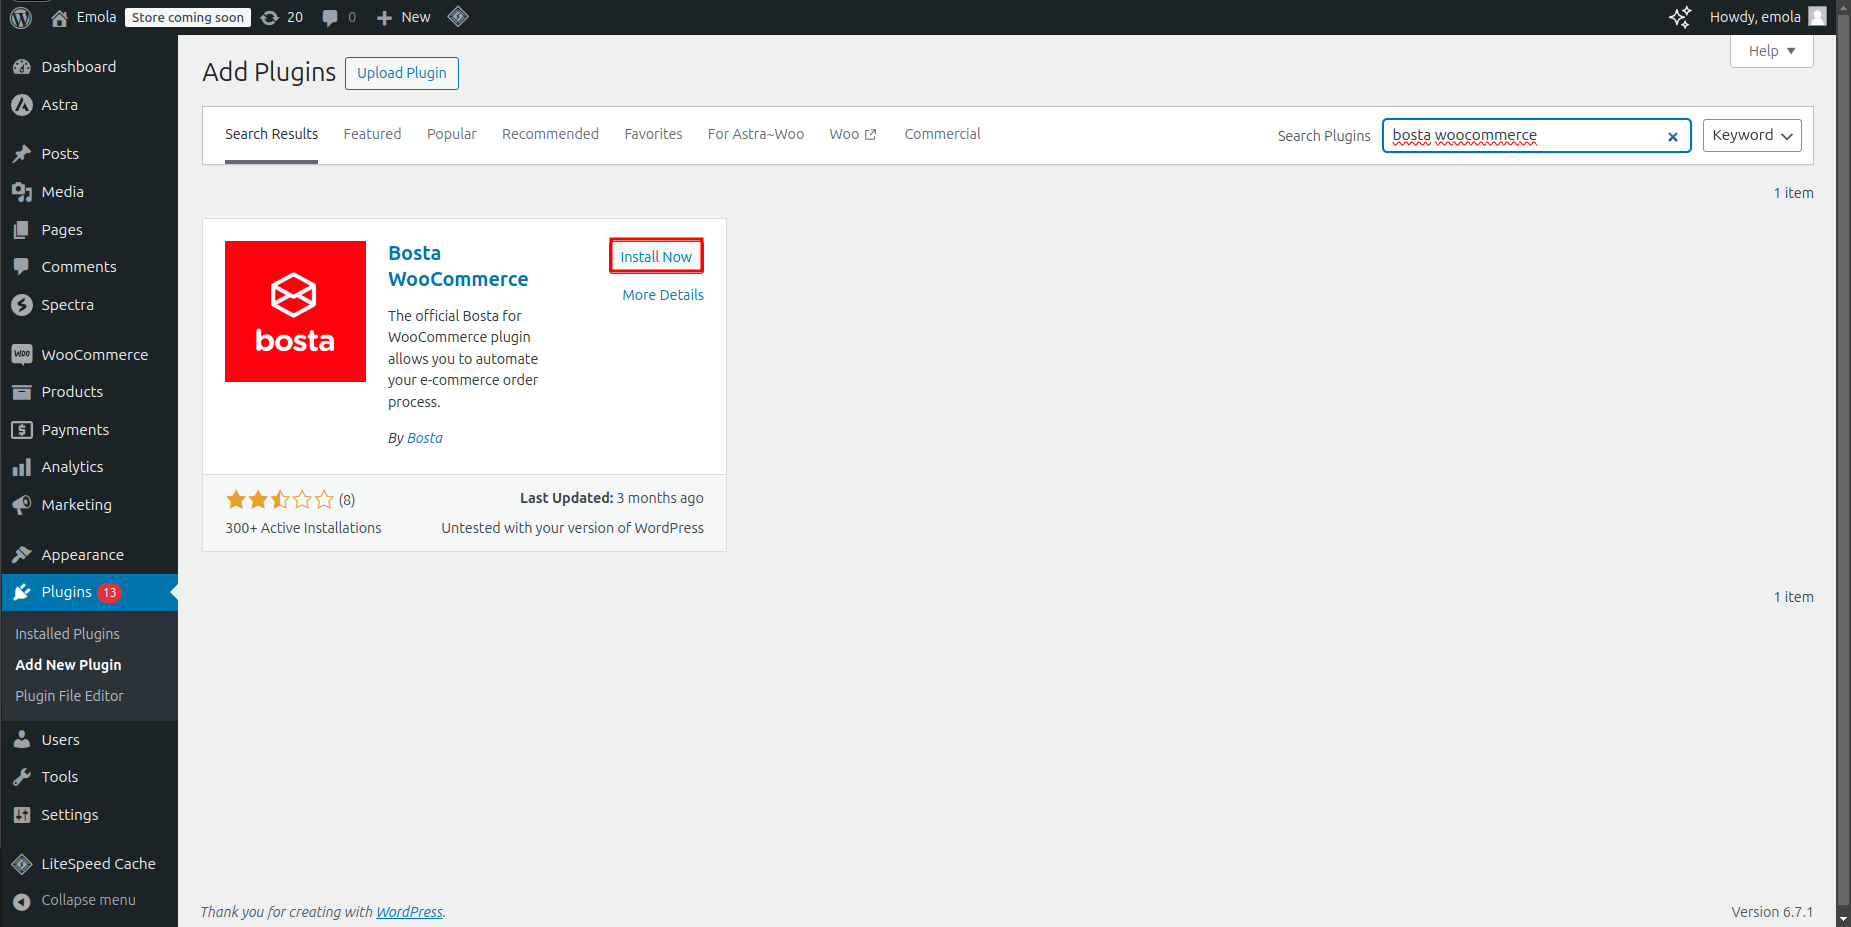Switch to the Featured tab
Viewport: 1851px width, 927px height.
(x=372, y=135)
